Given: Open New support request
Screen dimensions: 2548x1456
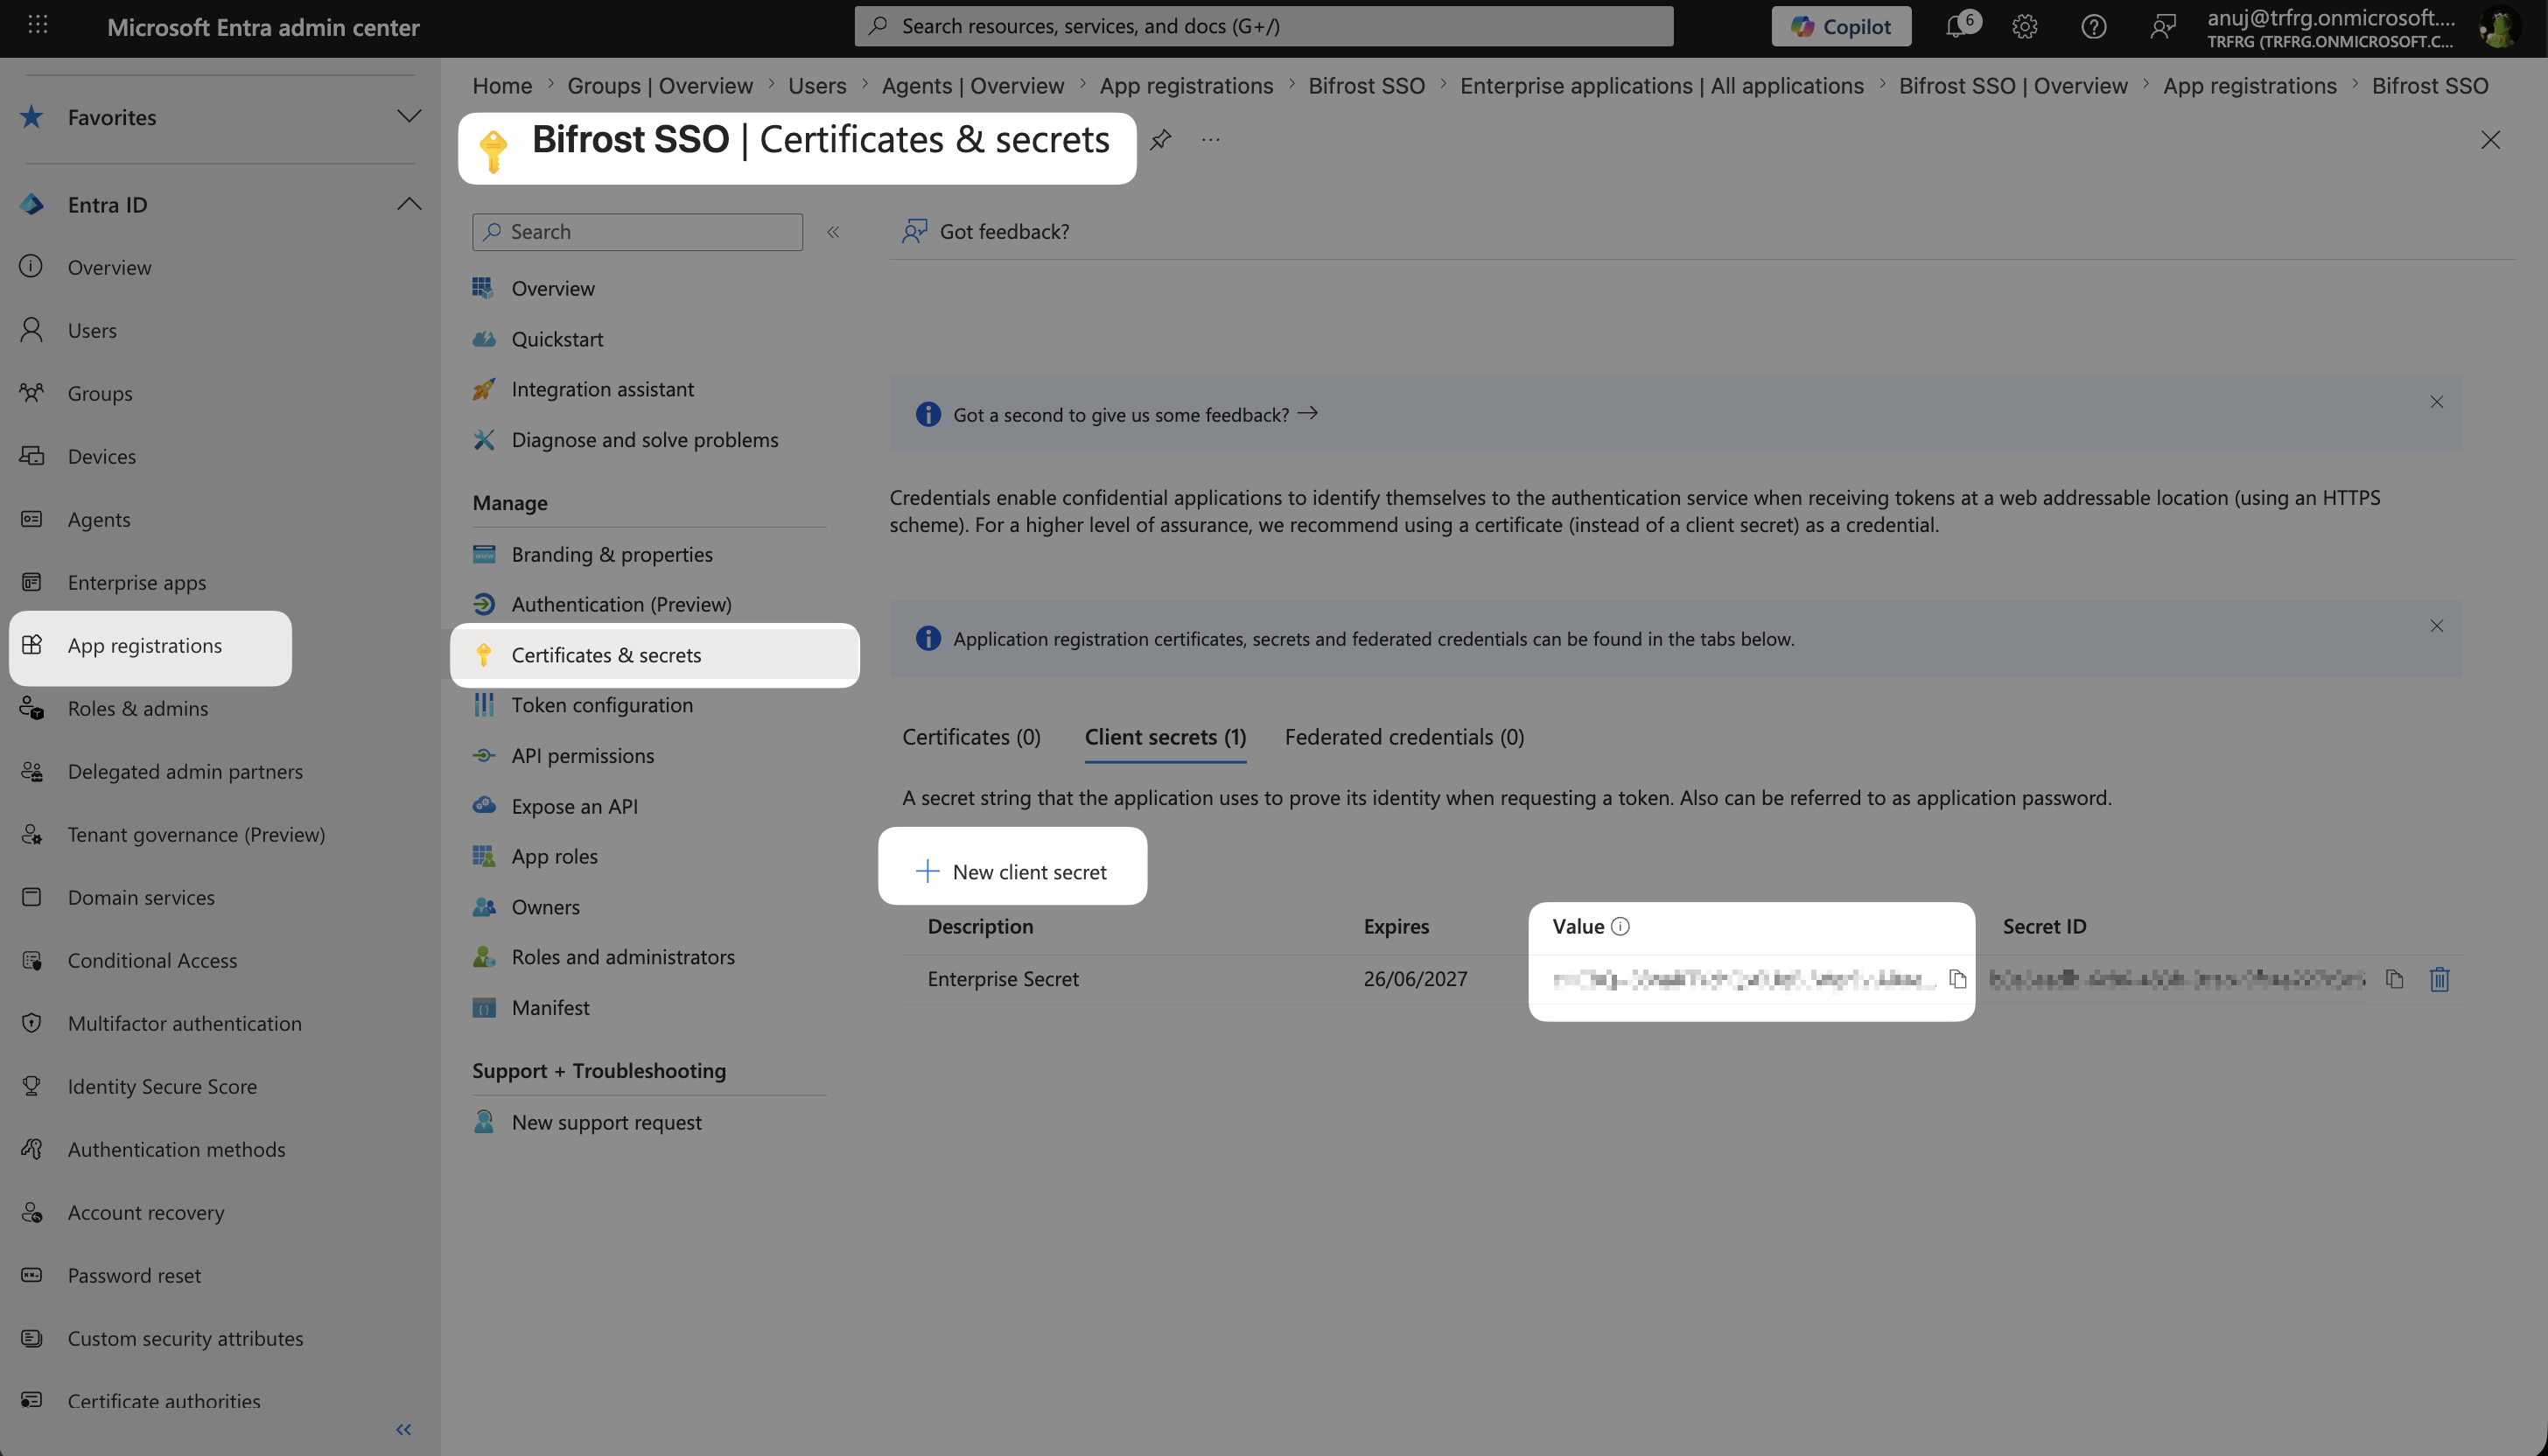Looking at the screenshot, I should point(606,1122).
